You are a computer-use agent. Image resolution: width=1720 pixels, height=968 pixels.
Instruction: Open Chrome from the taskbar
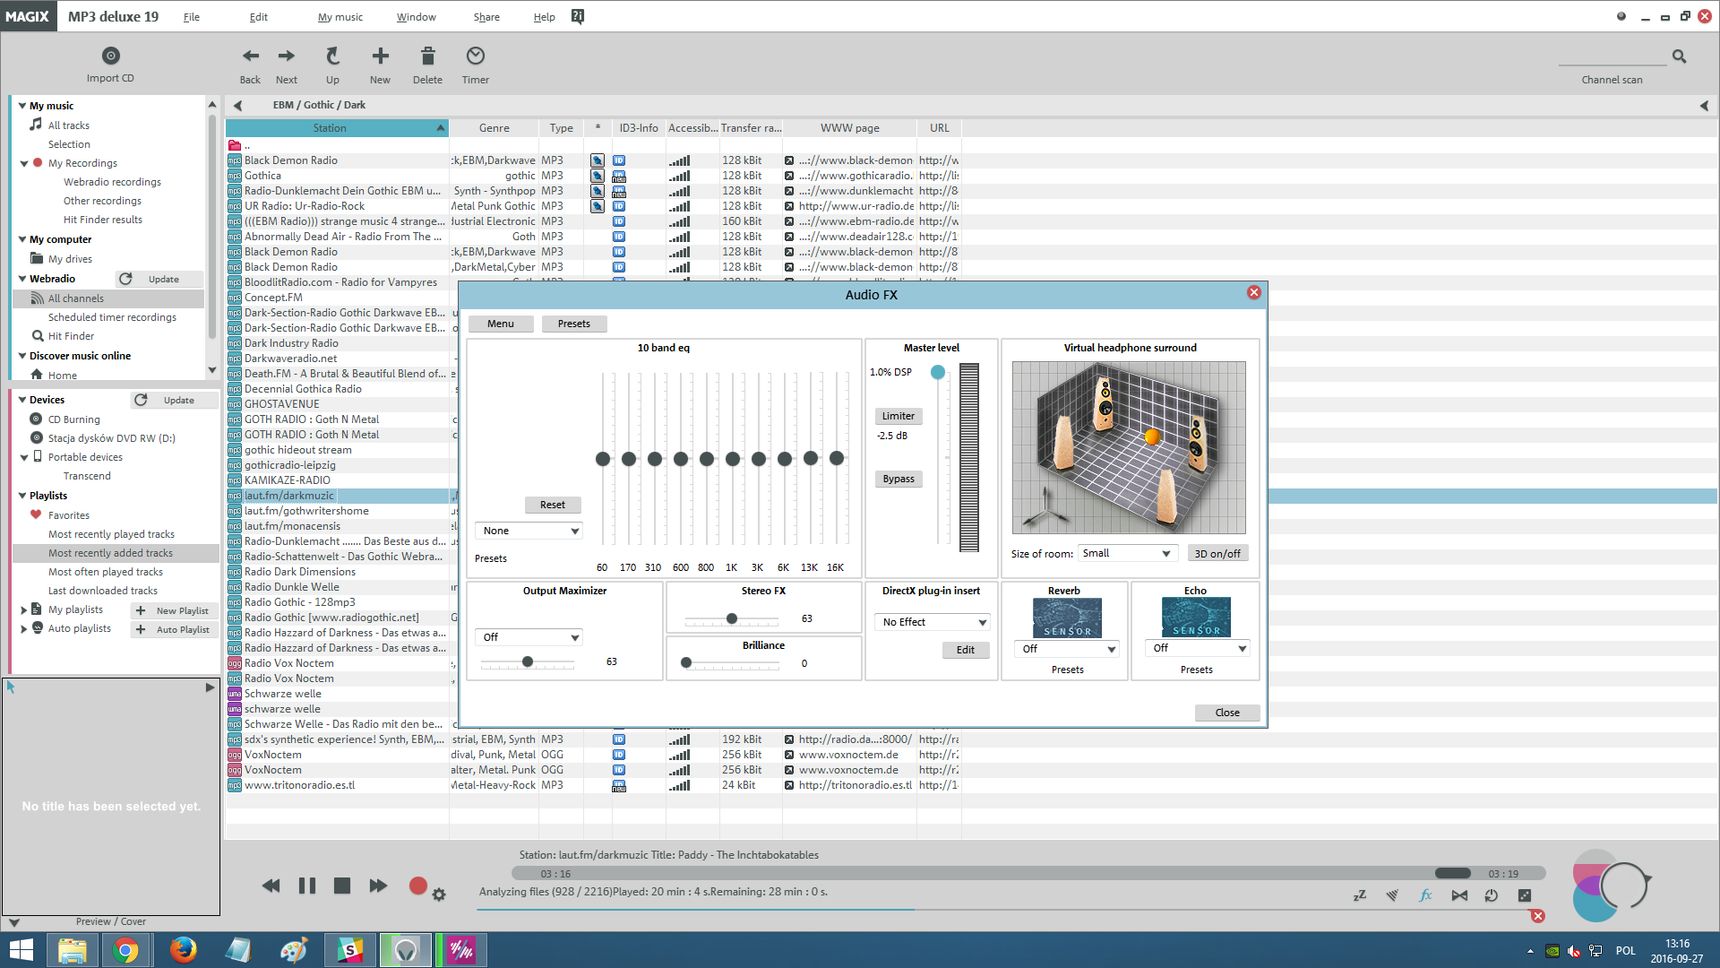pos(126,949)
